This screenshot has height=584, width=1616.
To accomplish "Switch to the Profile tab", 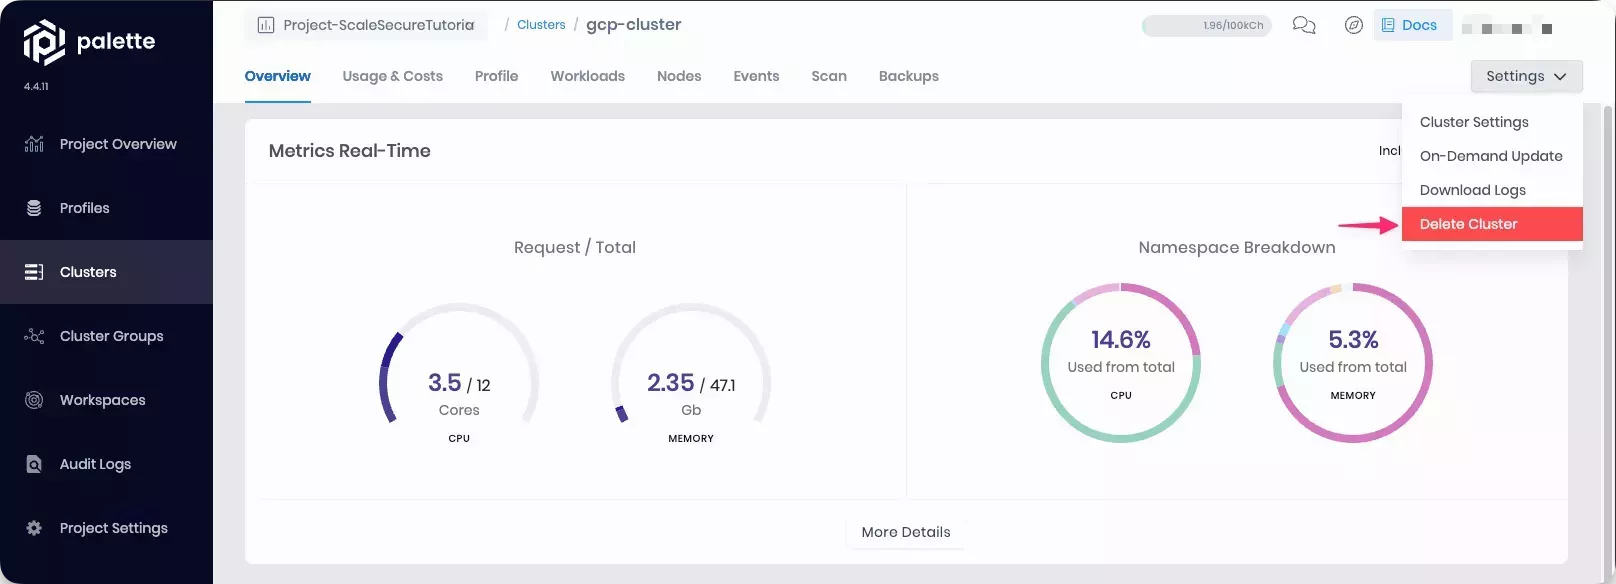I will [496, 76].
